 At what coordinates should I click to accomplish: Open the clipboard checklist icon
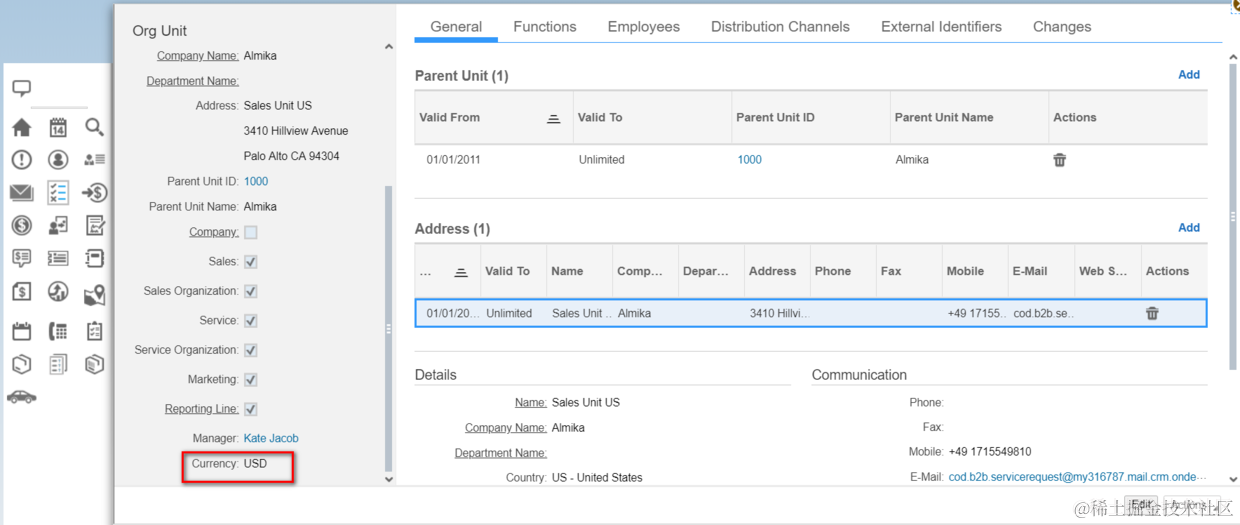(94, 331)
